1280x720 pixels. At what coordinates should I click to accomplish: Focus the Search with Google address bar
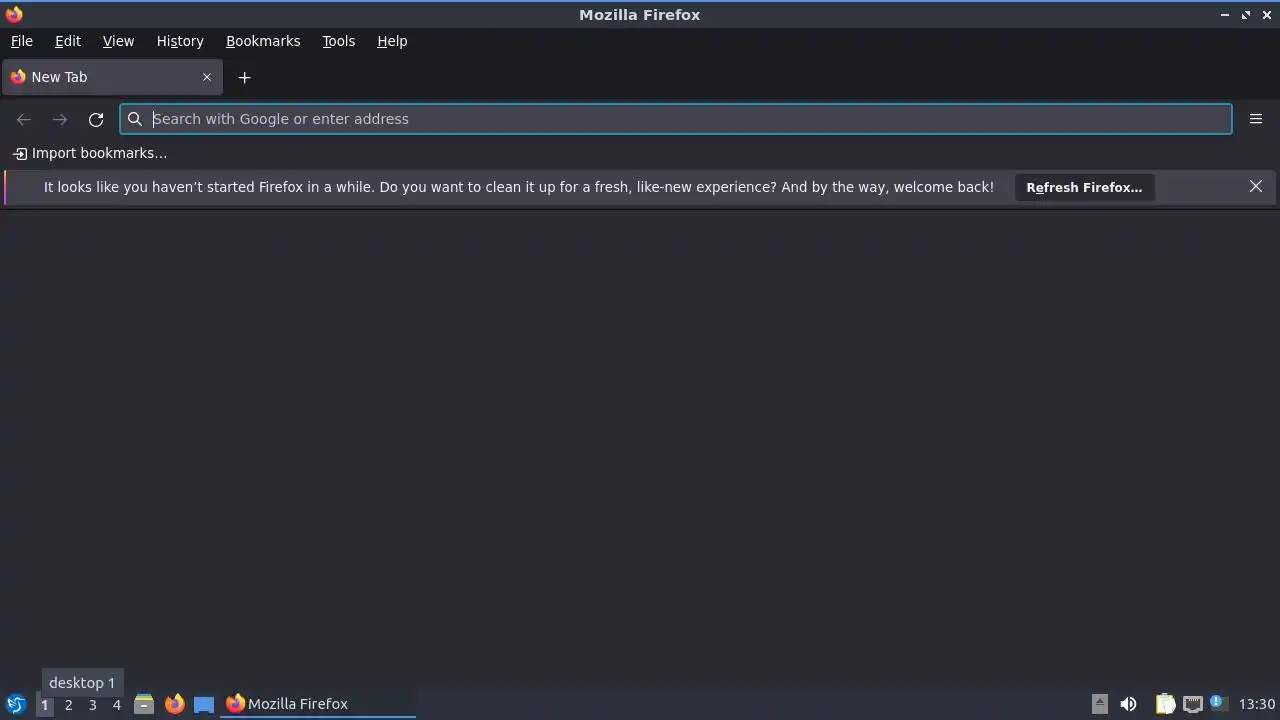pos(676,119)
